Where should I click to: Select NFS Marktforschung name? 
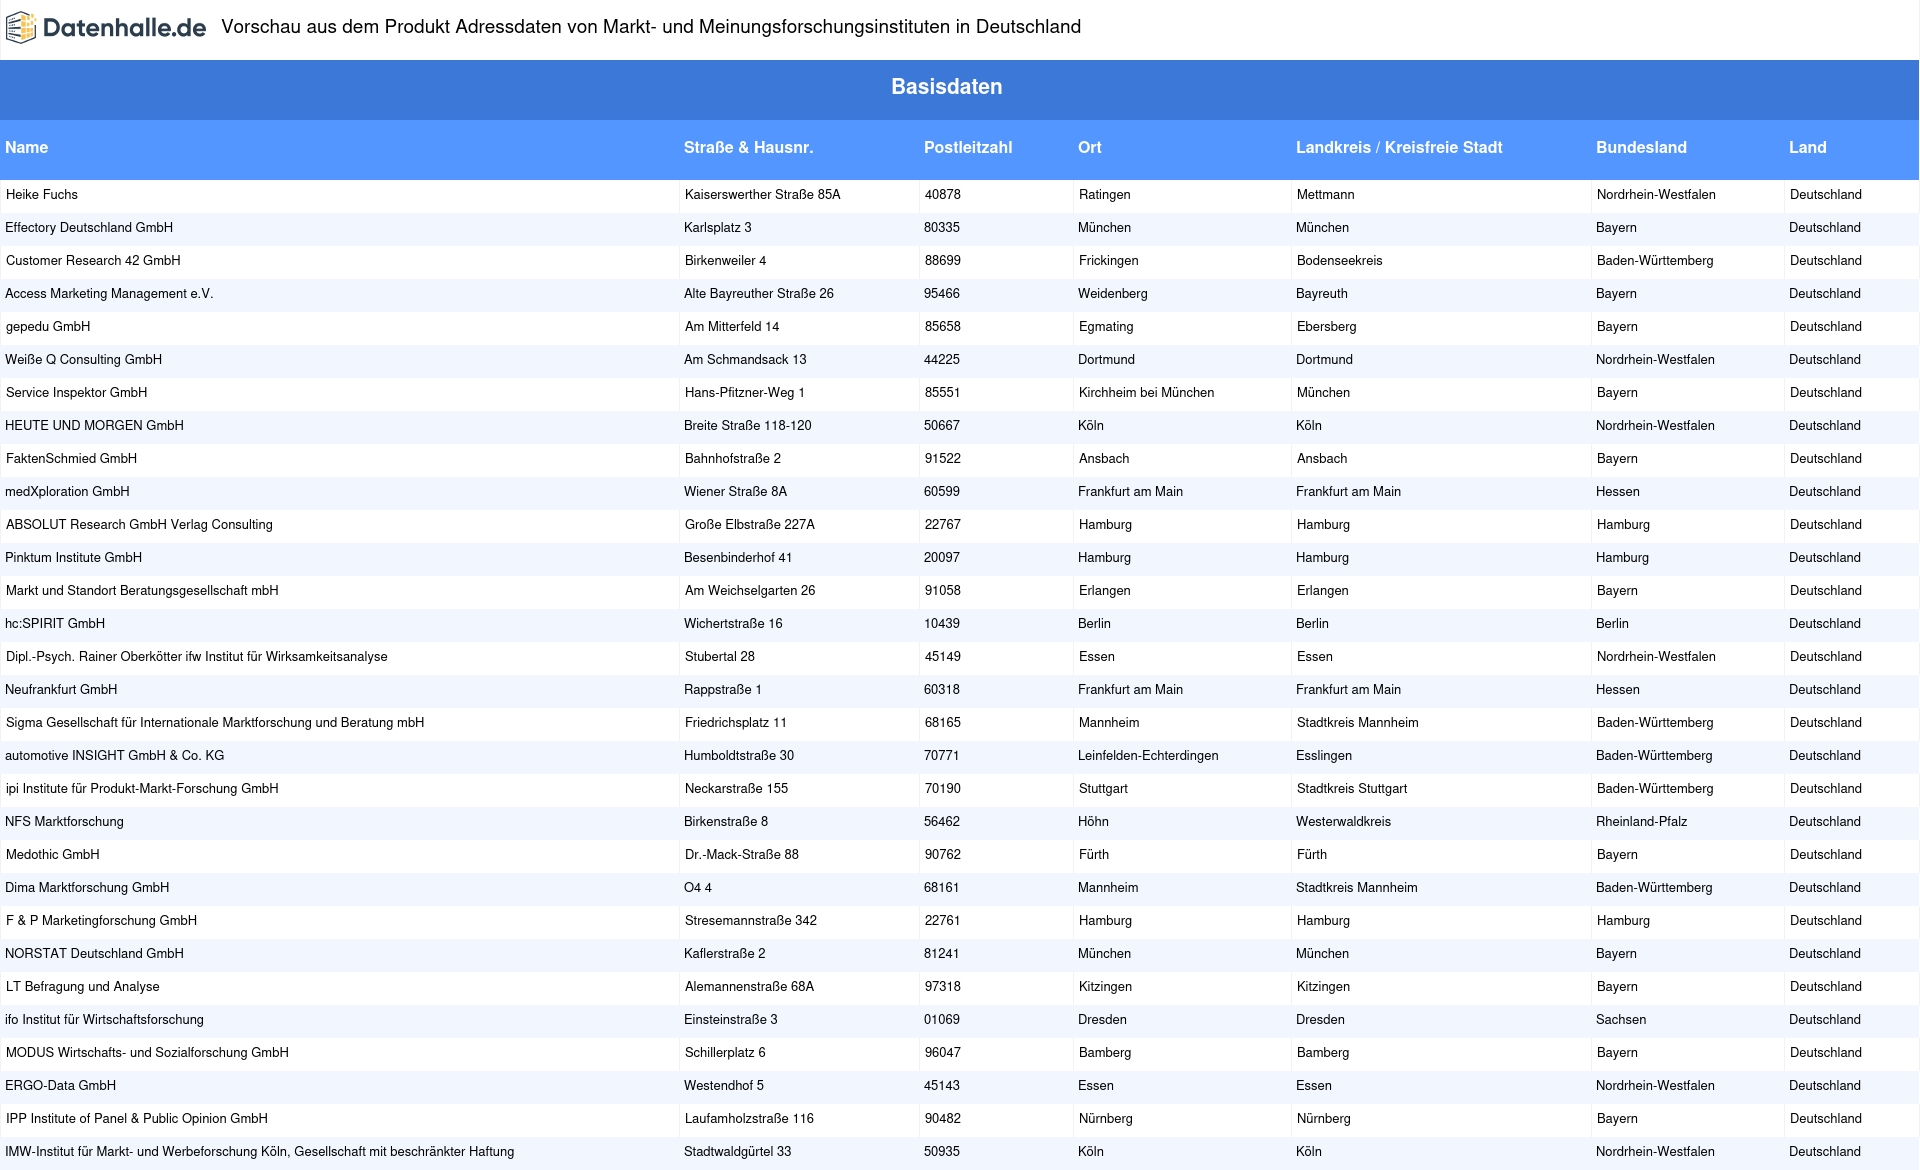pos(64,821)
